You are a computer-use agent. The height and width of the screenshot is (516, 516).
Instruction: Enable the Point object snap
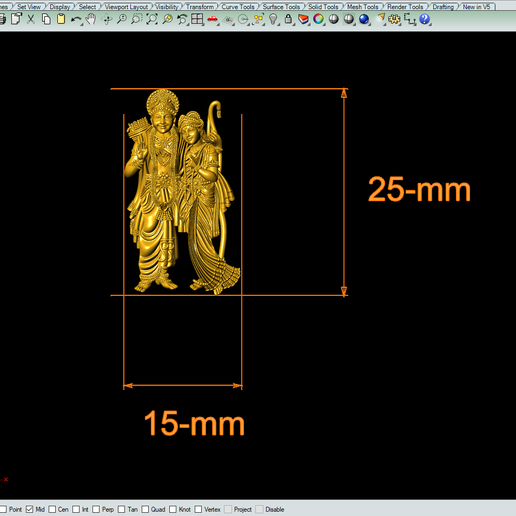tap(3, 509)
